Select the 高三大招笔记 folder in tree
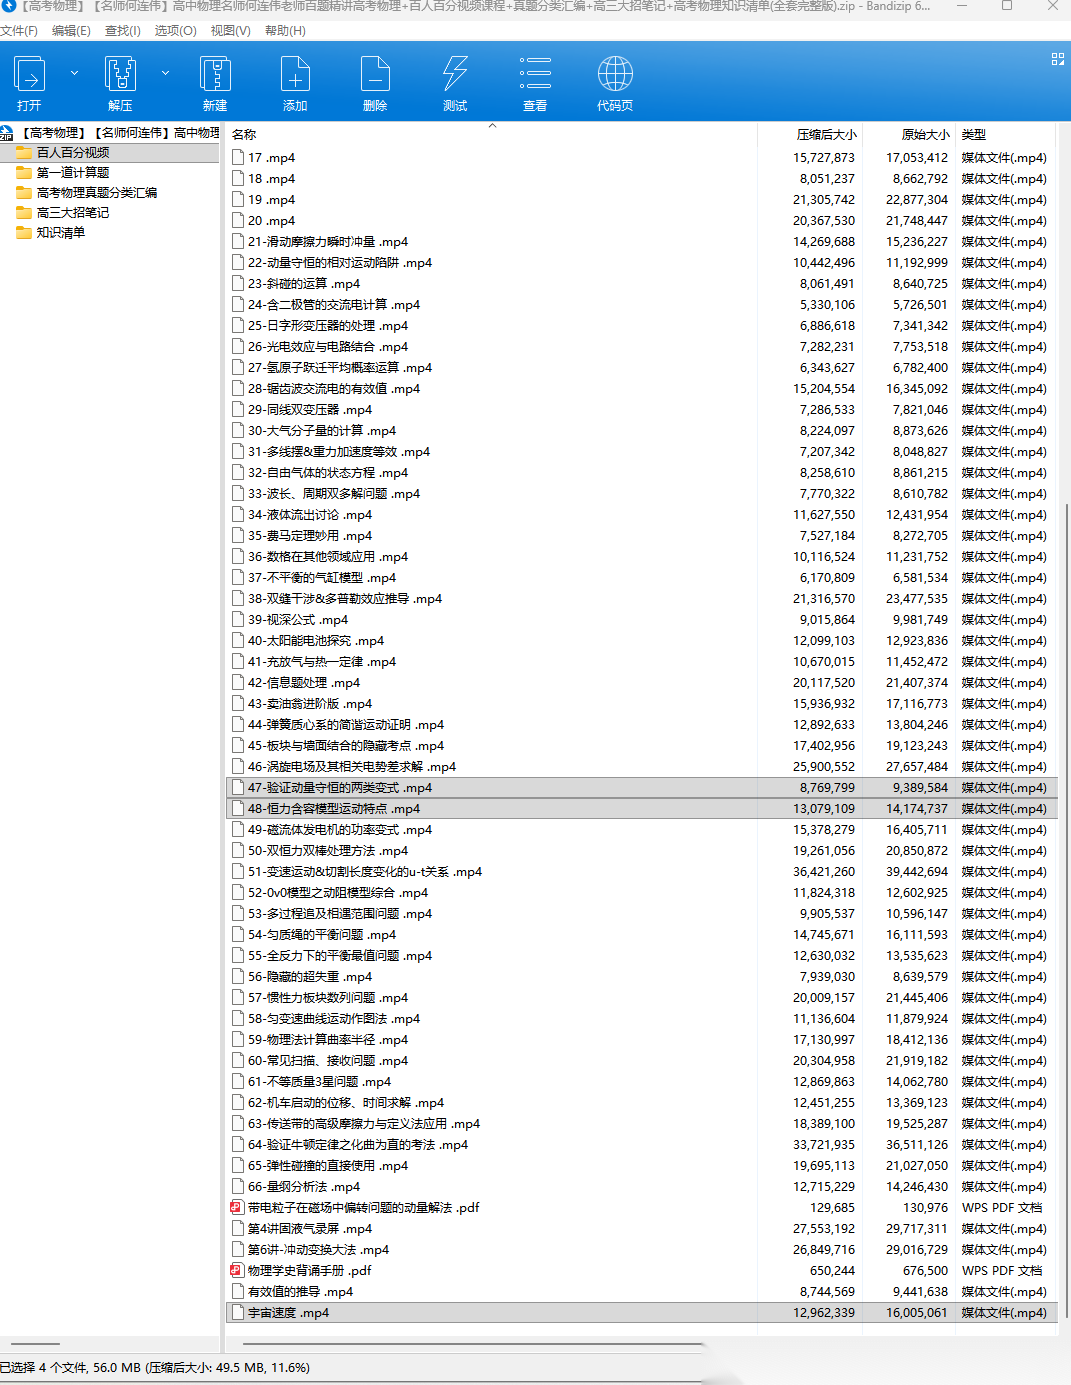1071x1385 pixels. 73,213
